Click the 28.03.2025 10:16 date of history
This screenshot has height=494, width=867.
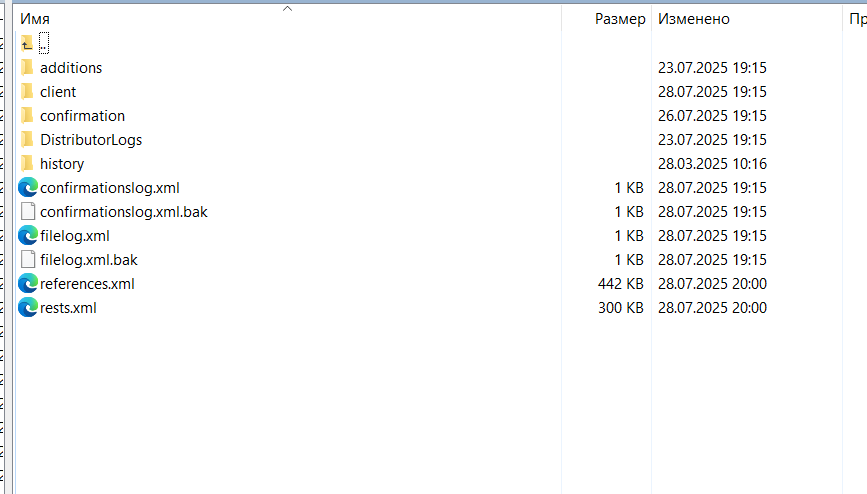pos(712,164)
